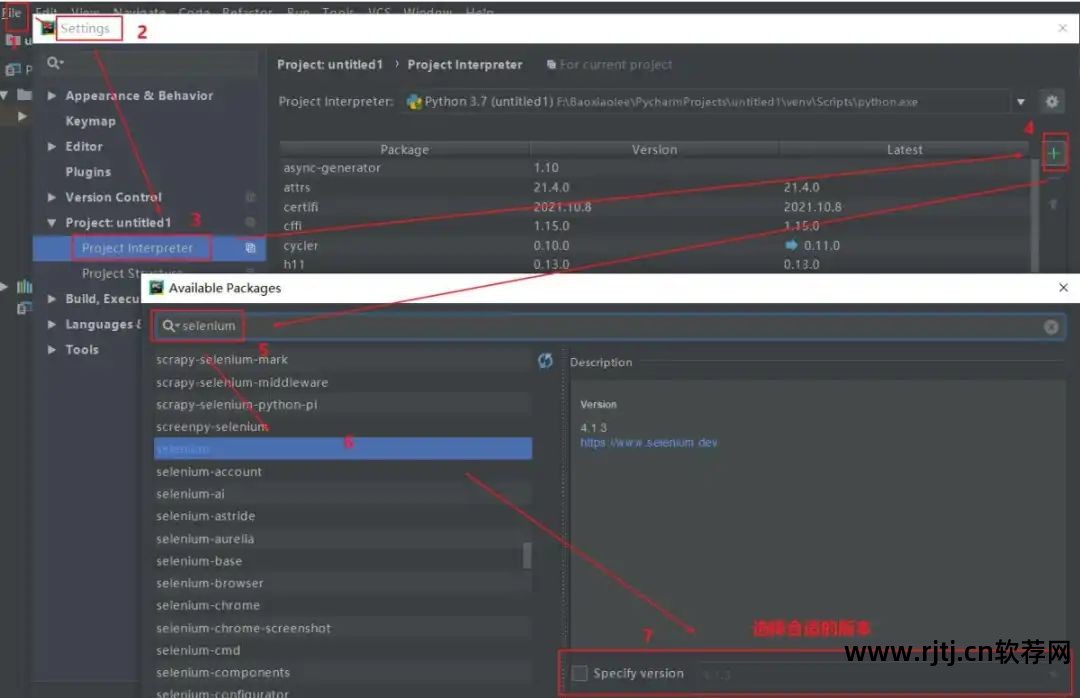Select cycler row in packages table
The width and height of the screenshot is (1080, 698).
654,245
